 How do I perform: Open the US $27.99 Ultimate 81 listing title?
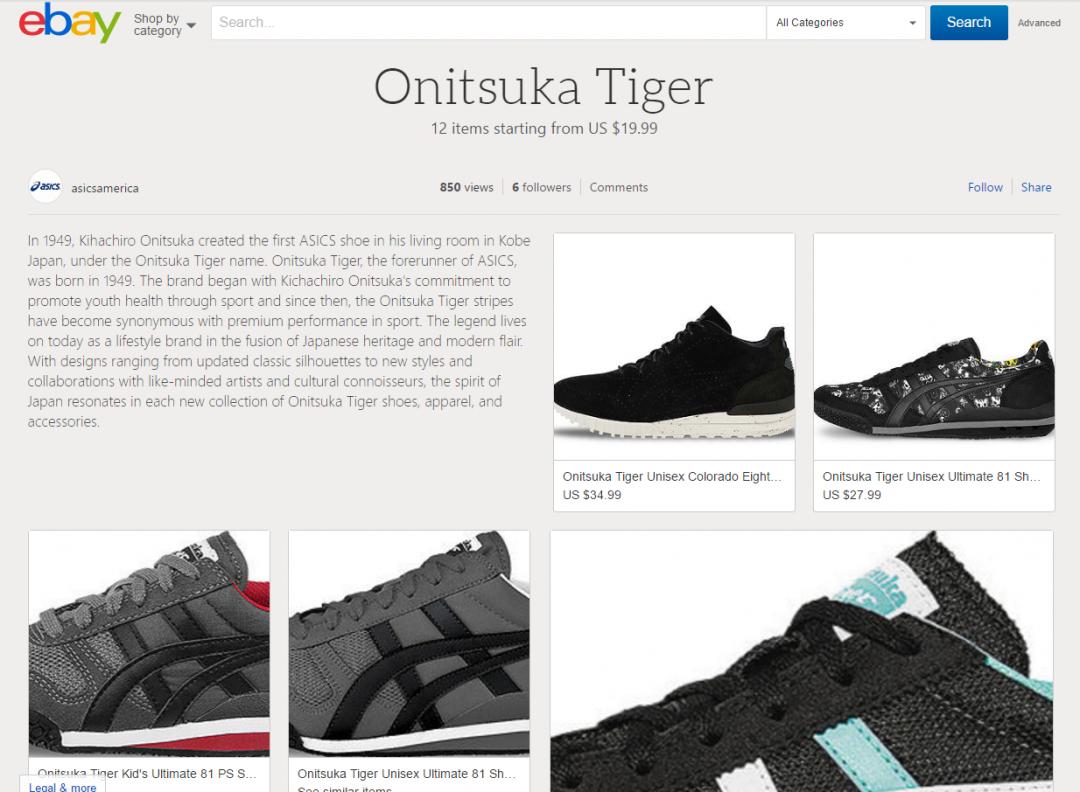click(931, 477)
